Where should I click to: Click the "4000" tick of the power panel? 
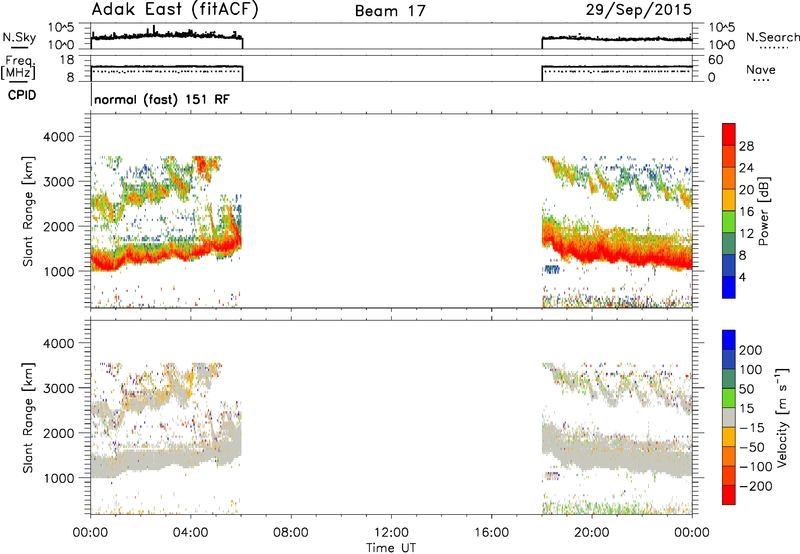click(x=58, y=137)
